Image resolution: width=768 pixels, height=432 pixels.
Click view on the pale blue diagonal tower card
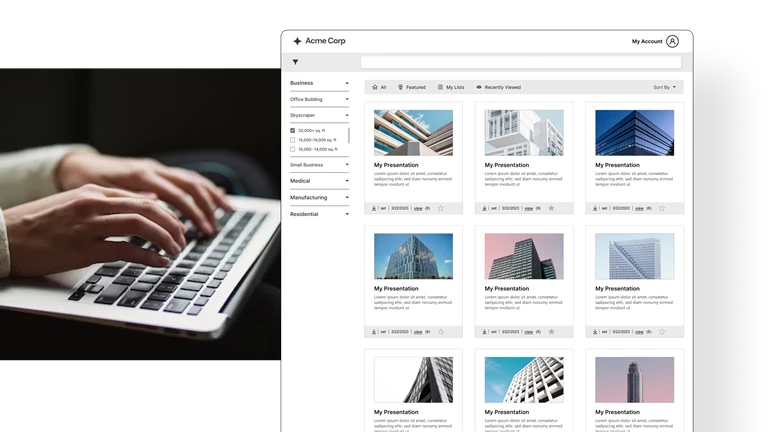639,332
